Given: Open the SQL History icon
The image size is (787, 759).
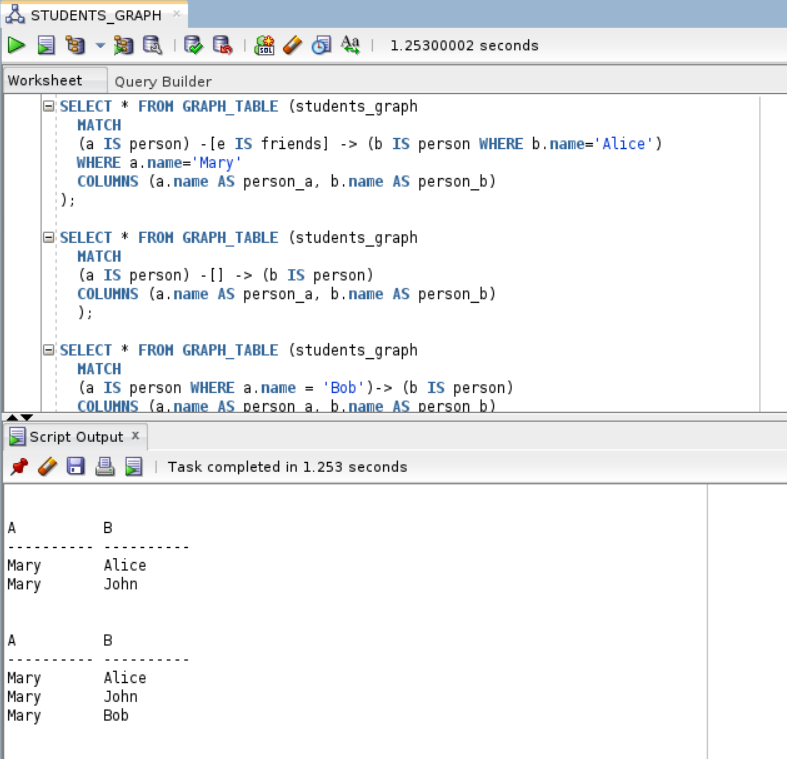Looking at the screenshot, I should (x=321, y=45).
